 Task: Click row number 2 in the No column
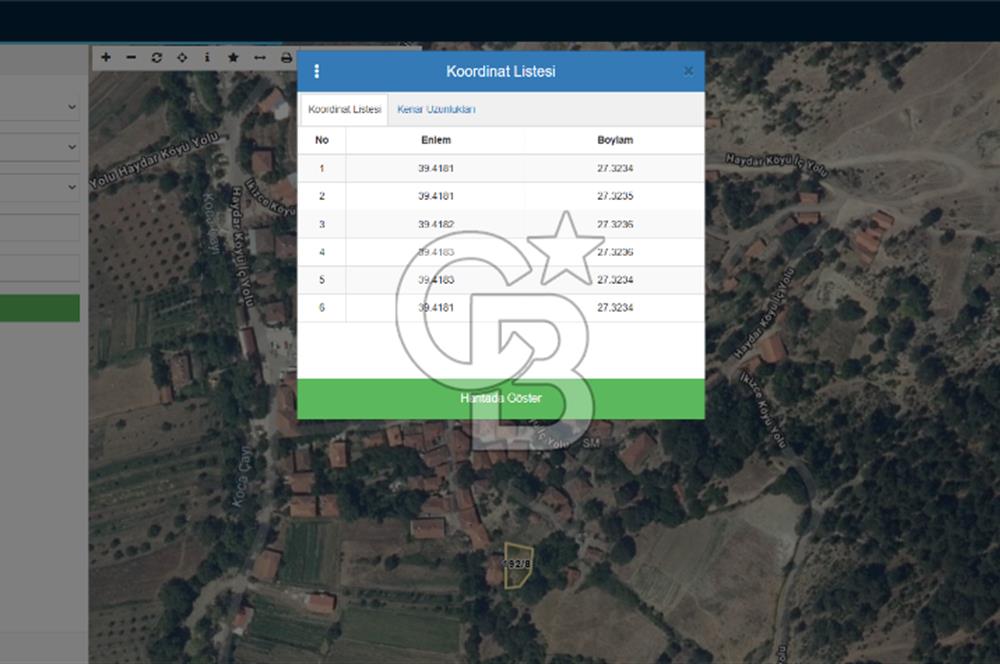[322, 196]
